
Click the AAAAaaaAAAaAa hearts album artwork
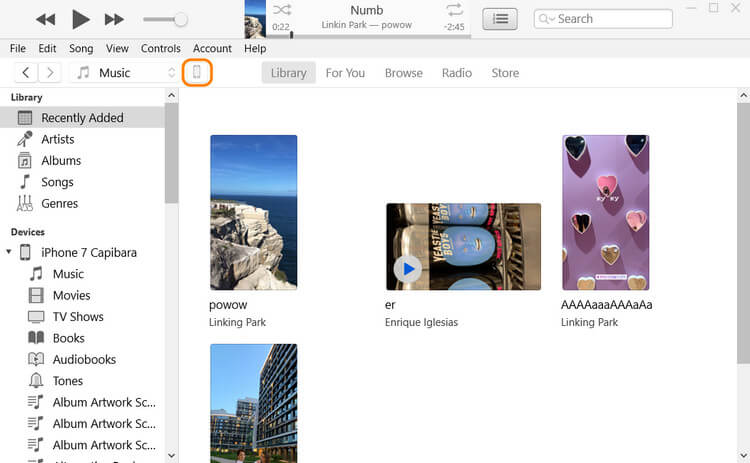(x=606, y=212)
